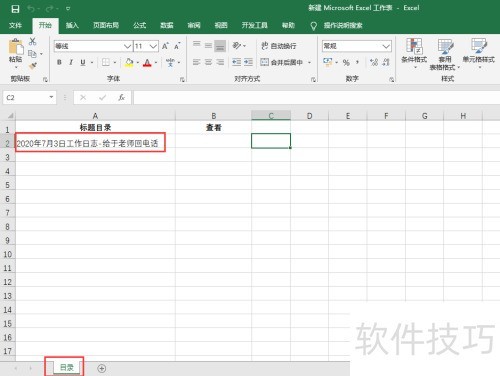This screenshot has width=500, height=376.
Task: Click Increase Decimal icon
Action: [x=374, y=62]
